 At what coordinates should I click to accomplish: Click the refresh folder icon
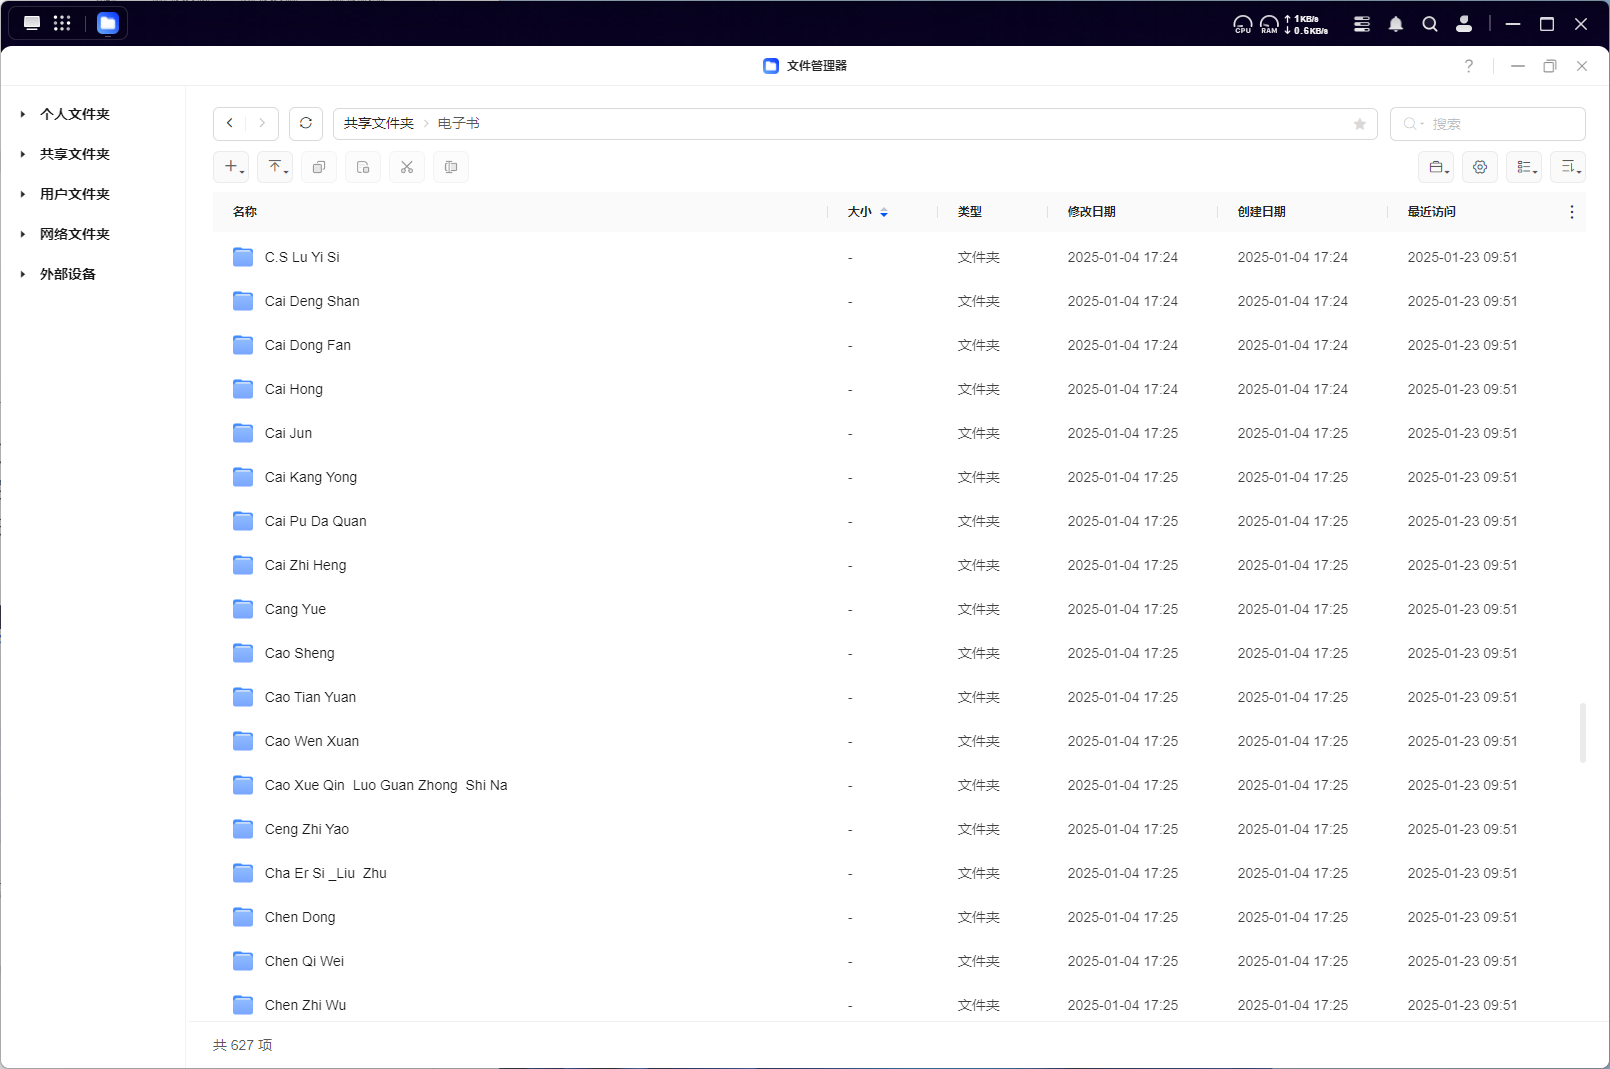(306, 123)
